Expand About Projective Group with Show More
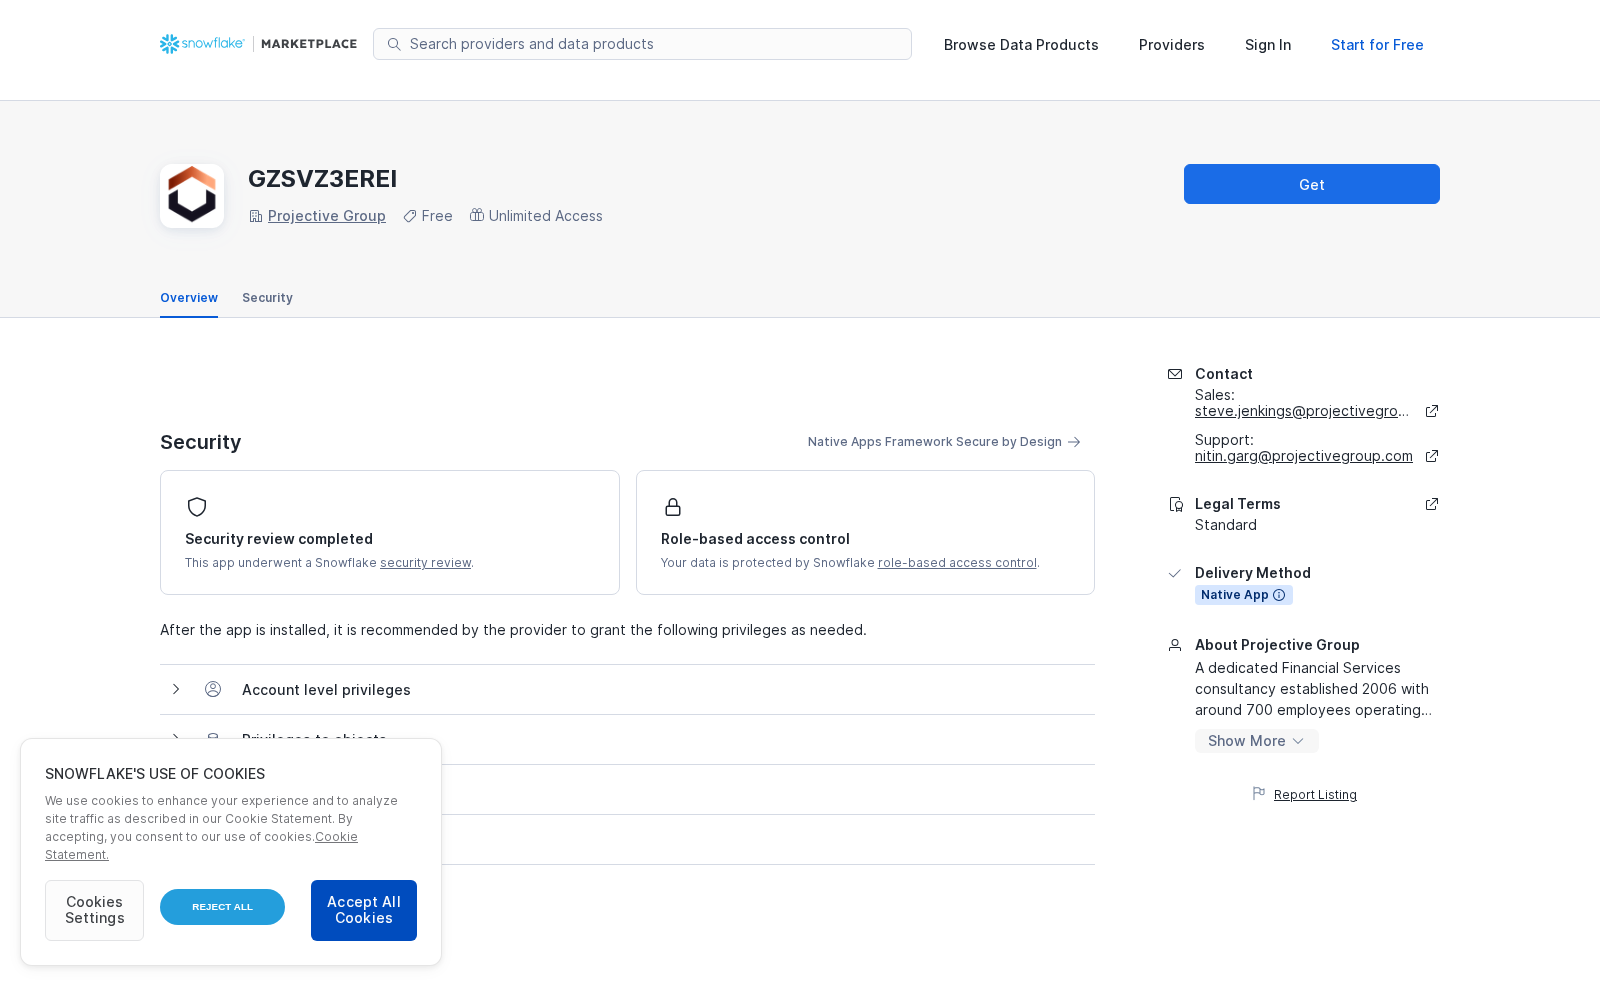Viewport: 1600px width, 1000px height. pos(1257,741)
